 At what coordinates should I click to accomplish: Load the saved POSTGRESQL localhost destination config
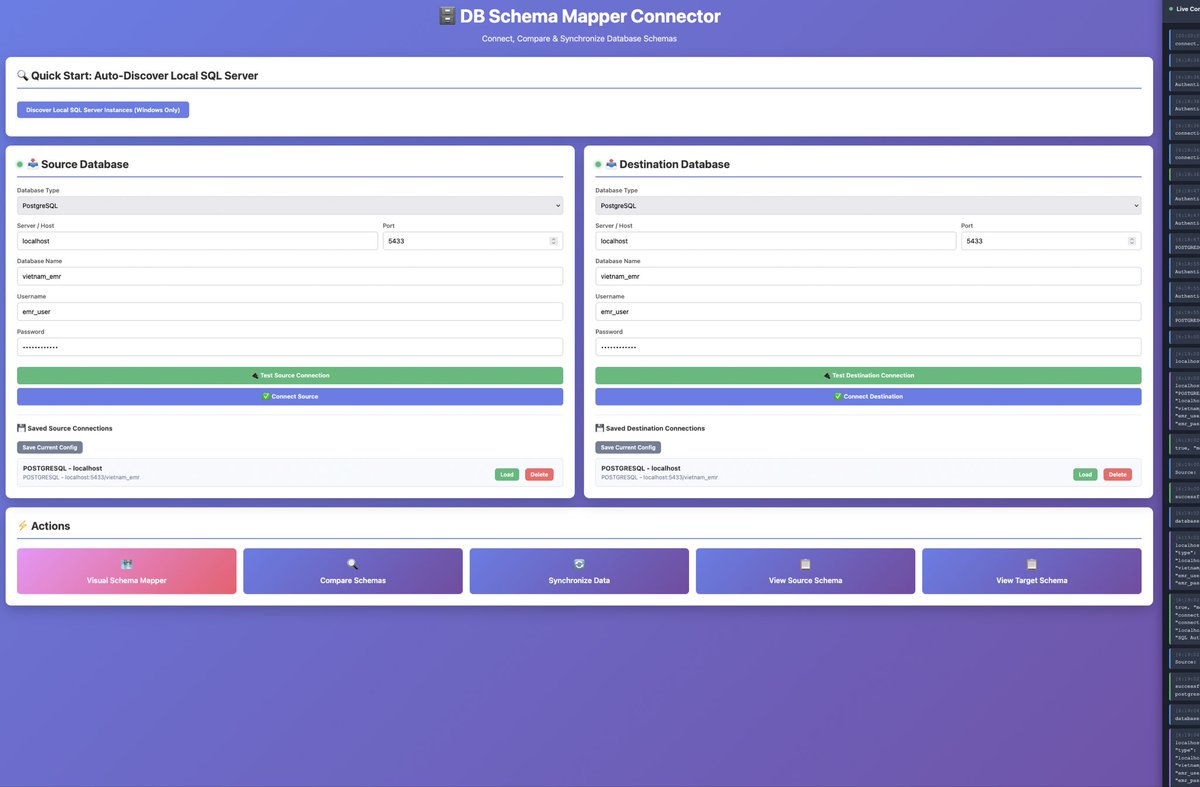click(1085, 474)
